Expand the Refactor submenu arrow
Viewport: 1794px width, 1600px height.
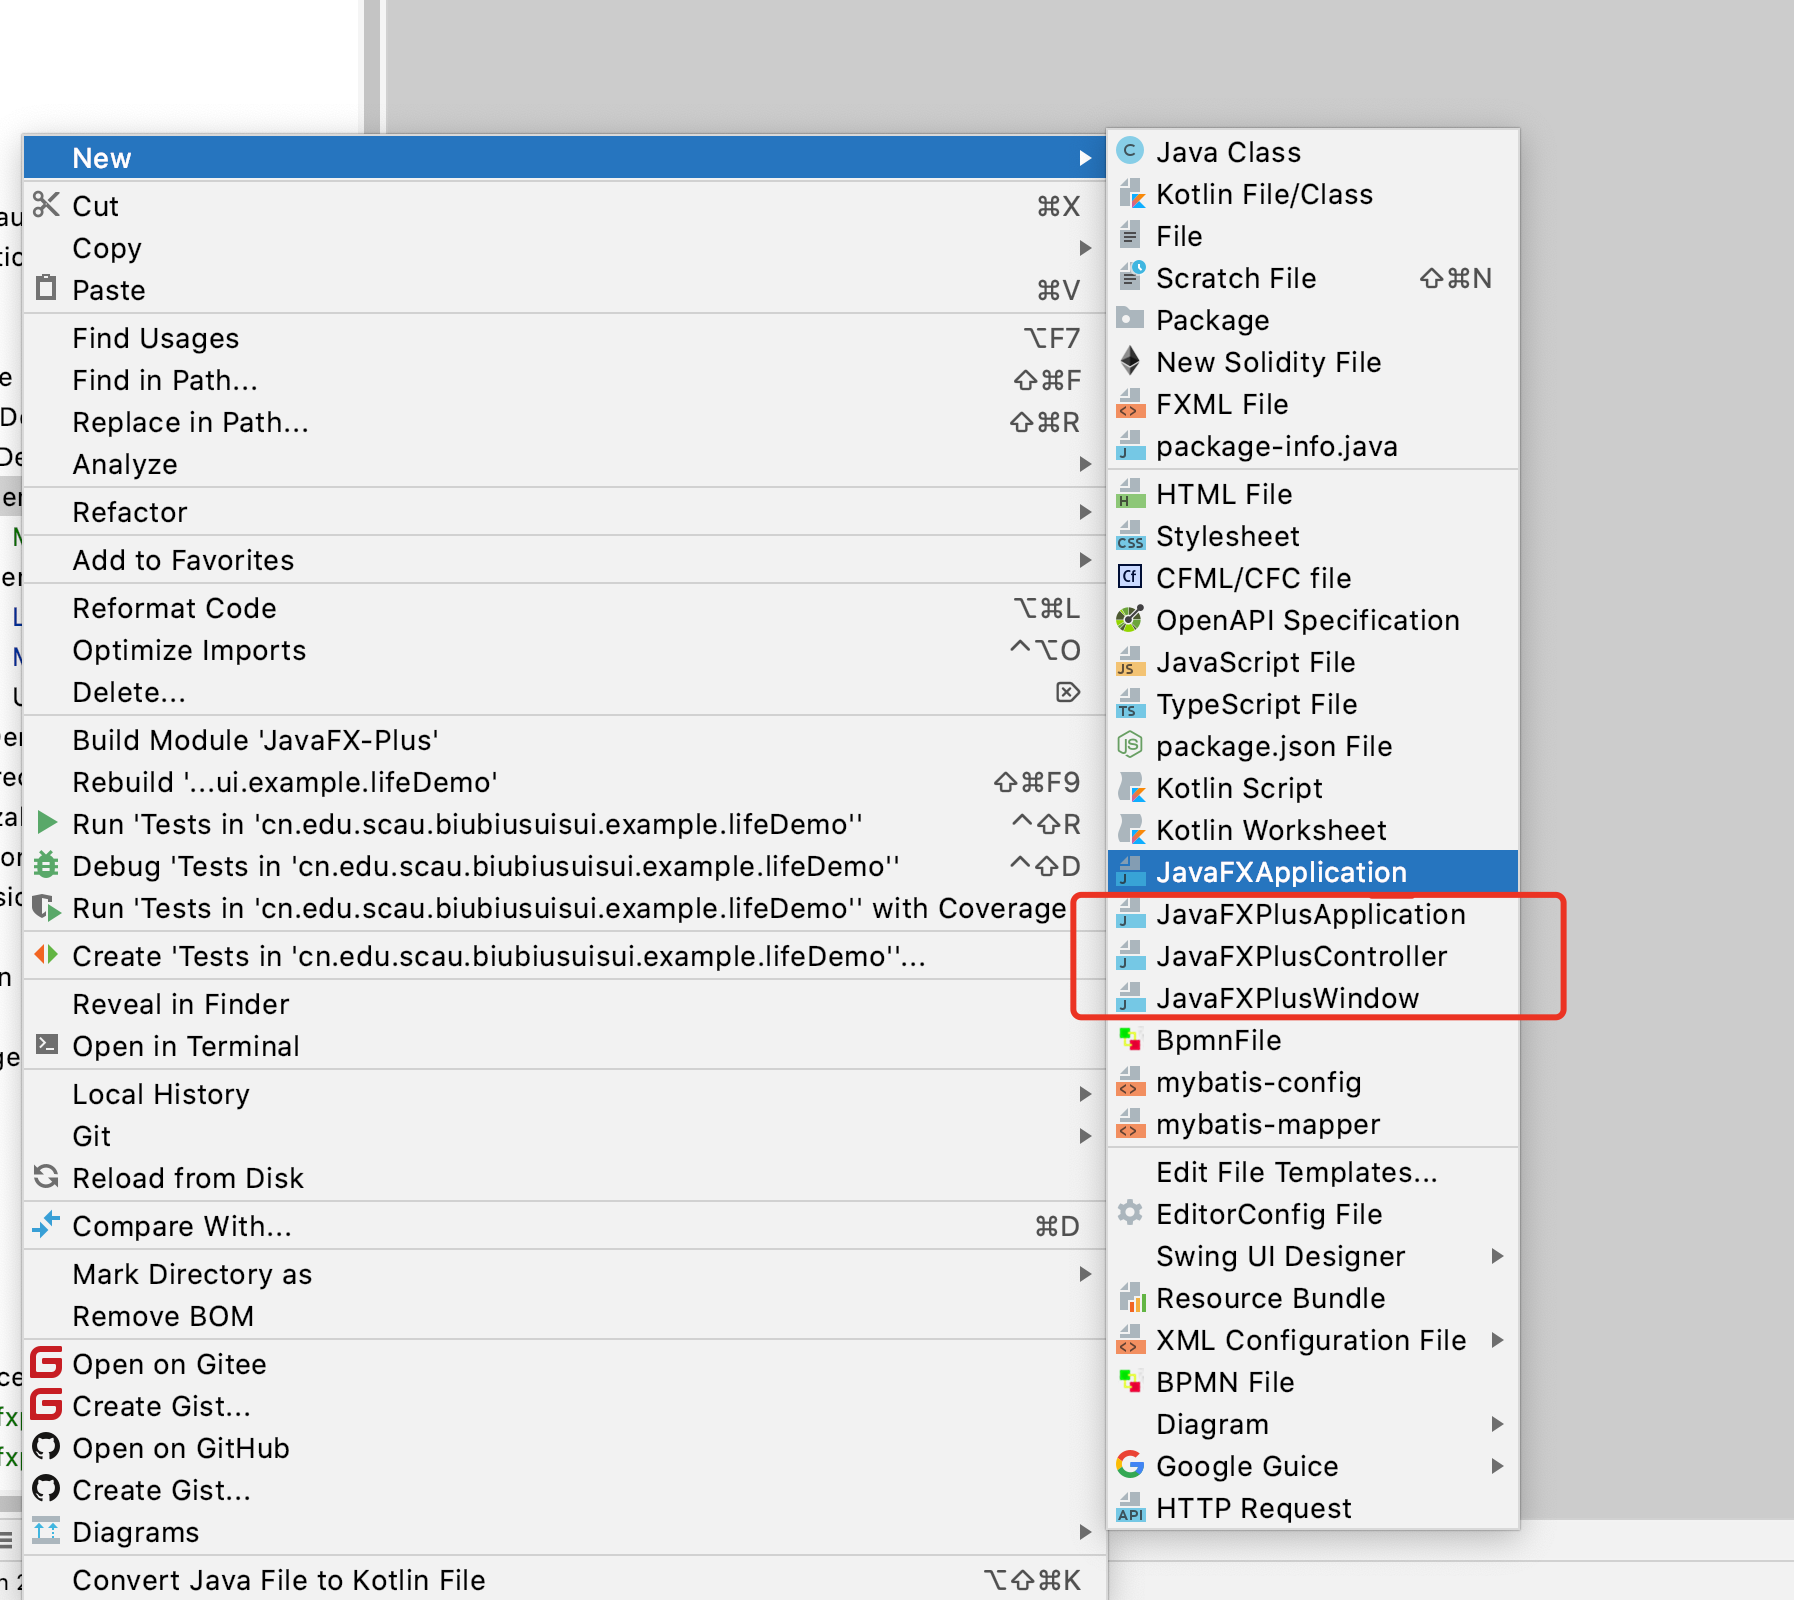[1085, 512]
